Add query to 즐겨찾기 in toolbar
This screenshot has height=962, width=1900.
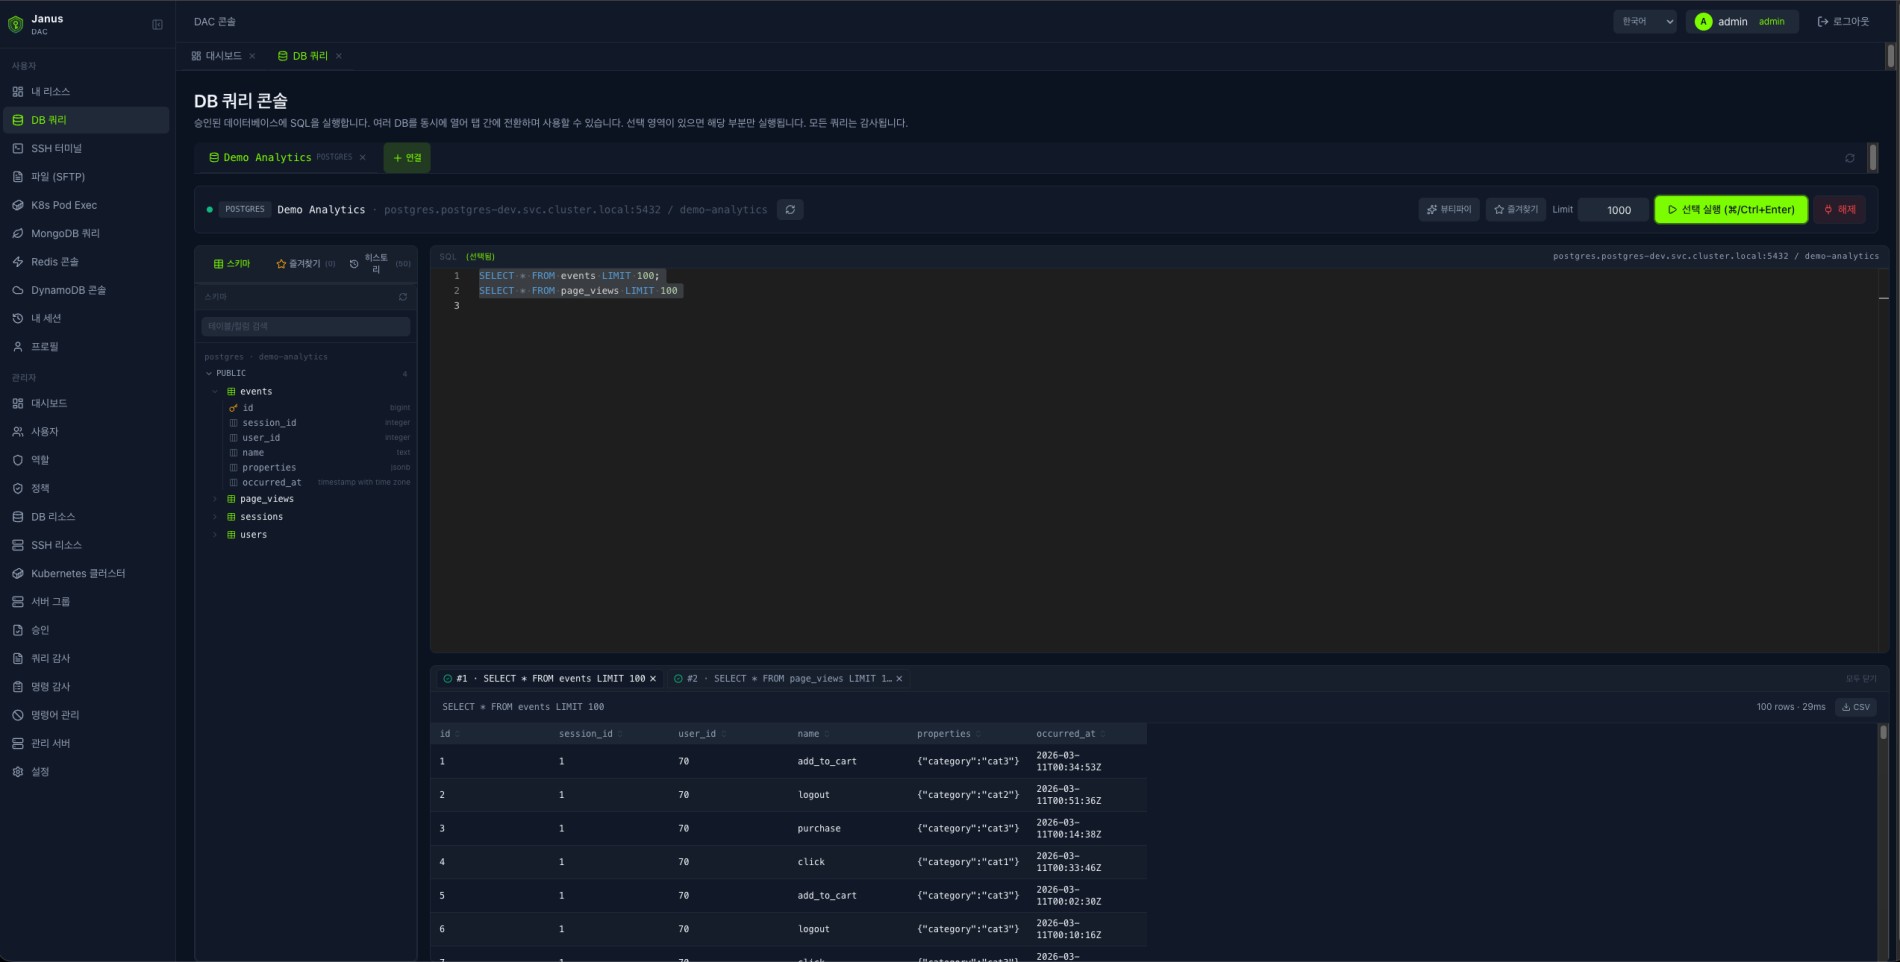click(1516, 210)
